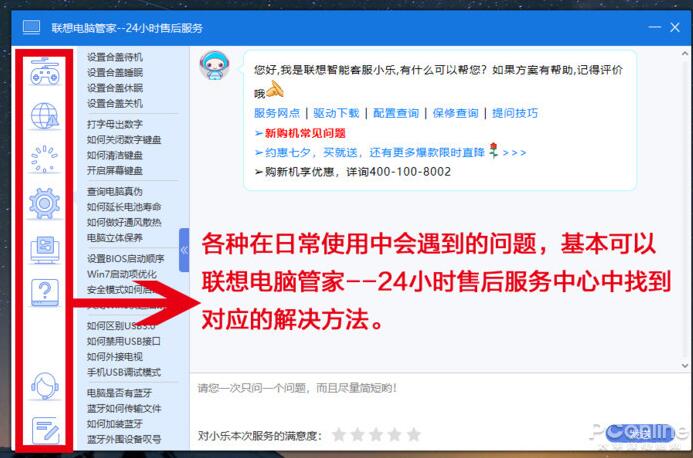
Task: Rate service with the fifth star
Action: click(414, 435)
